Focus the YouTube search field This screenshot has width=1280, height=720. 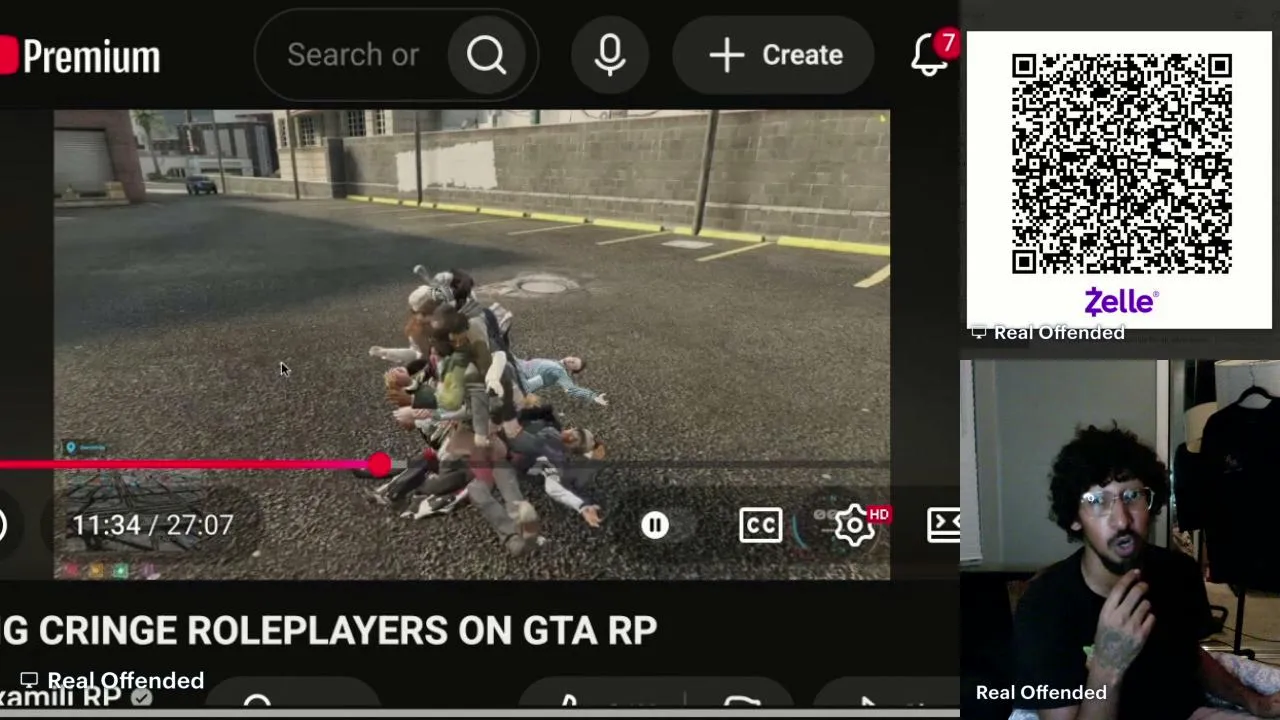click(x=353, y=55)
